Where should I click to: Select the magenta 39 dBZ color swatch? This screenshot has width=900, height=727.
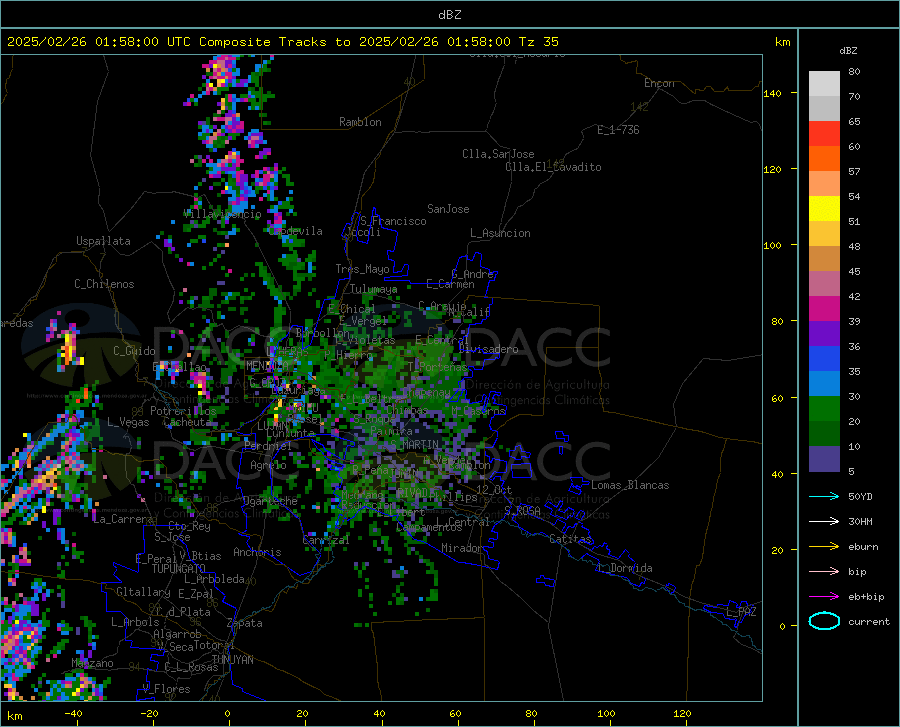(x=824, y=309)
